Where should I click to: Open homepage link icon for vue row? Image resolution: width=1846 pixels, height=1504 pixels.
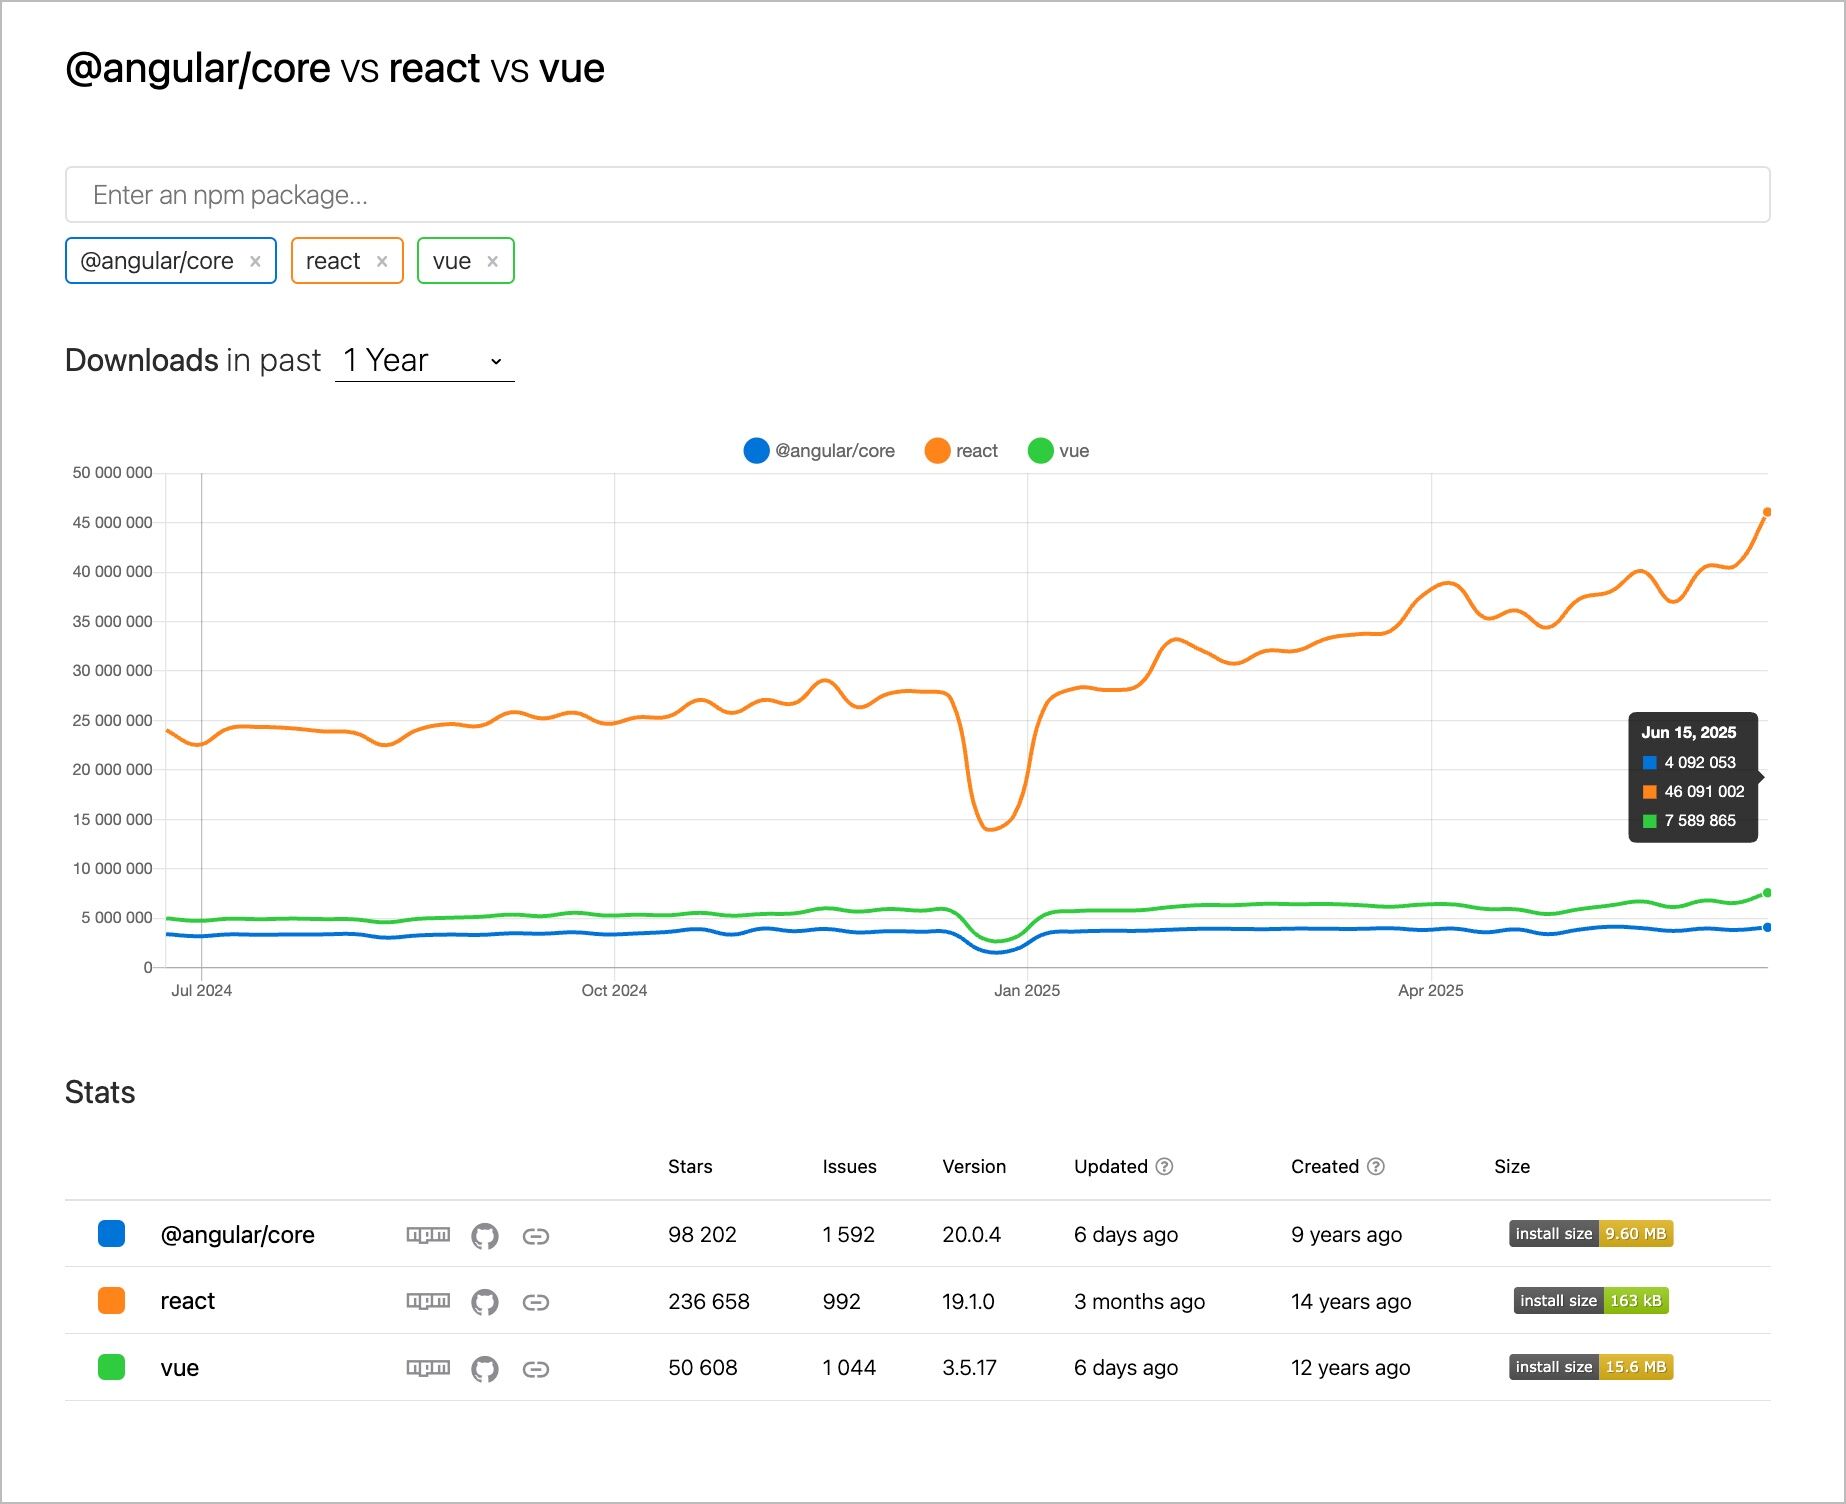click(536, 1370)
